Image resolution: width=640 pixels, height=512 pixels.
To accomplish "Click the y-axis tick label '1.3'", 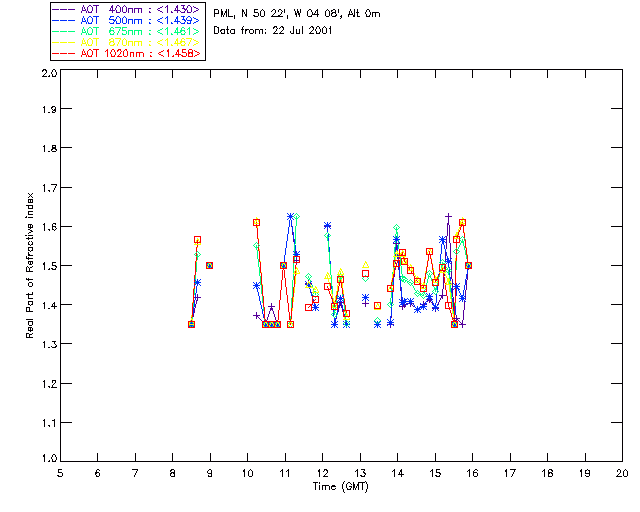I will coord(49,344).
